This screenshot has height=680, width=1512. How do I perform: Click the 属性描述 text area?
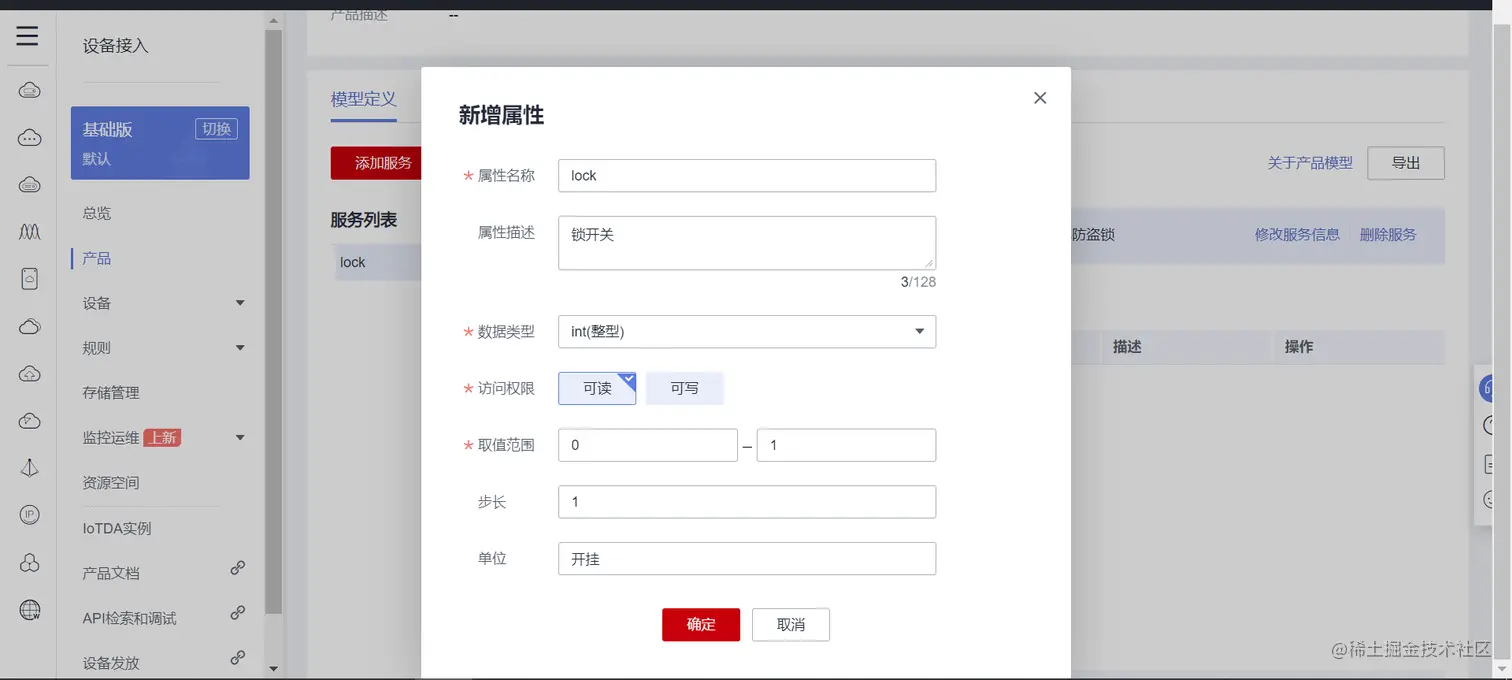click(747, 243)
